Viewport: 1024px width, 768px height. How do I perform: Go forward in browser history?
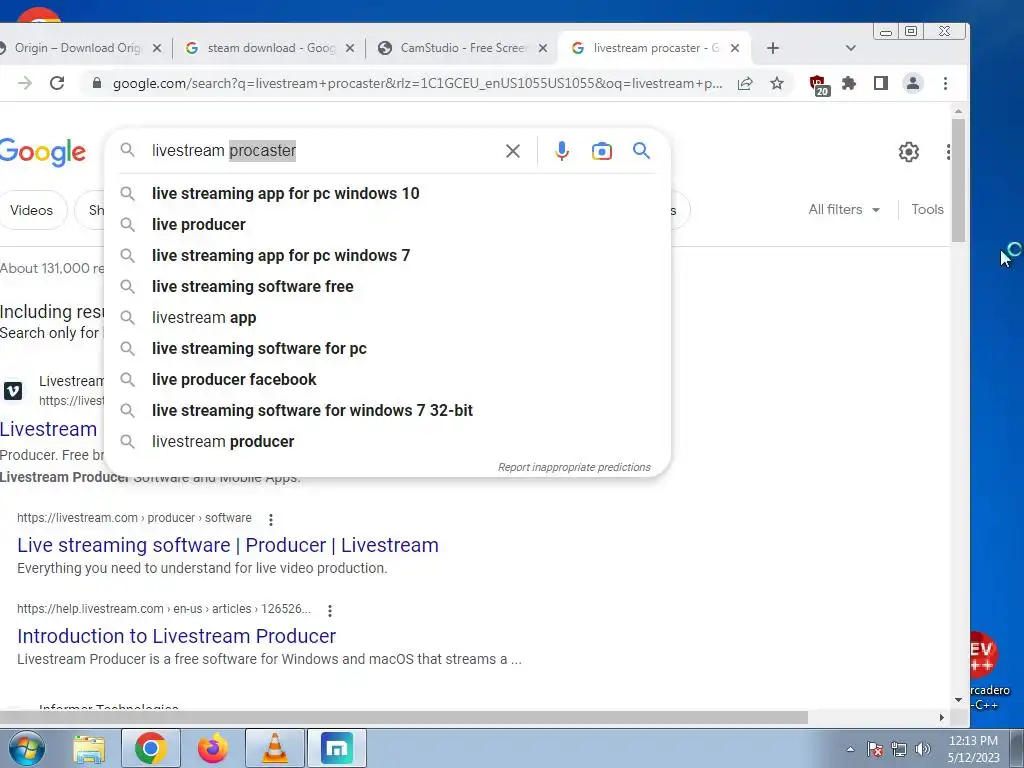[25, 84]
